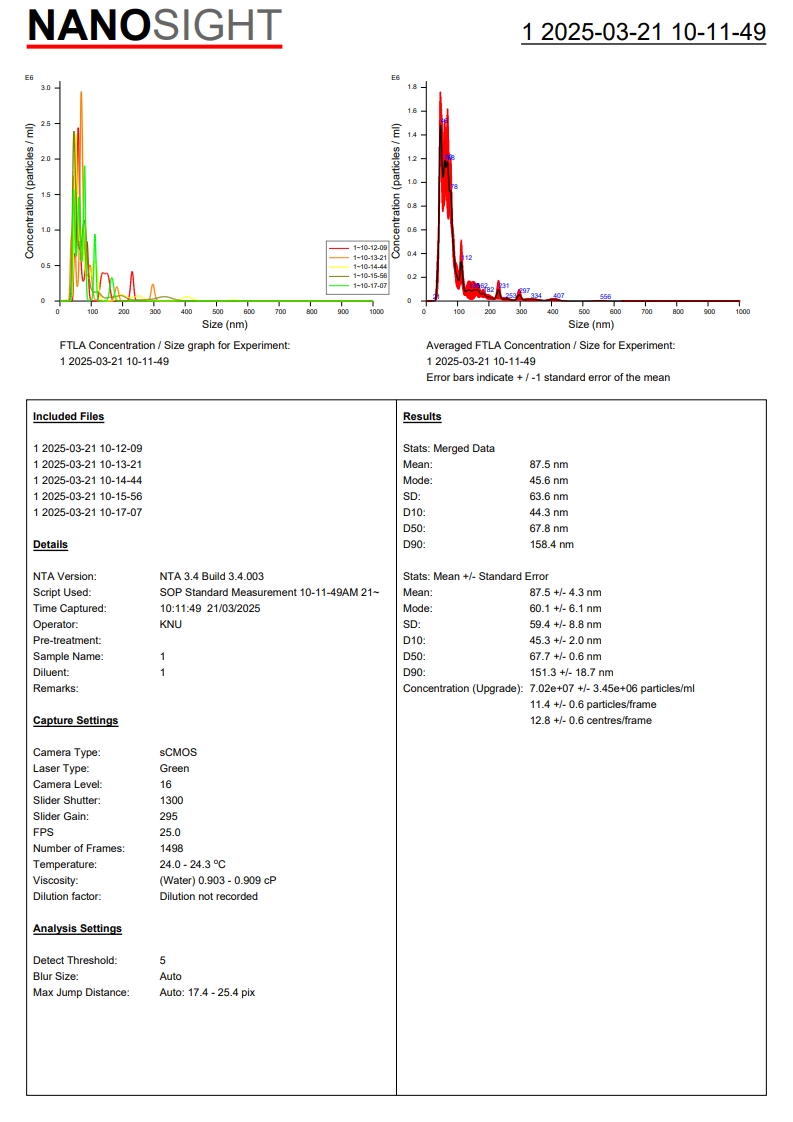
Task: Click the NanoSight logo in the header
Action: point(155,27)
